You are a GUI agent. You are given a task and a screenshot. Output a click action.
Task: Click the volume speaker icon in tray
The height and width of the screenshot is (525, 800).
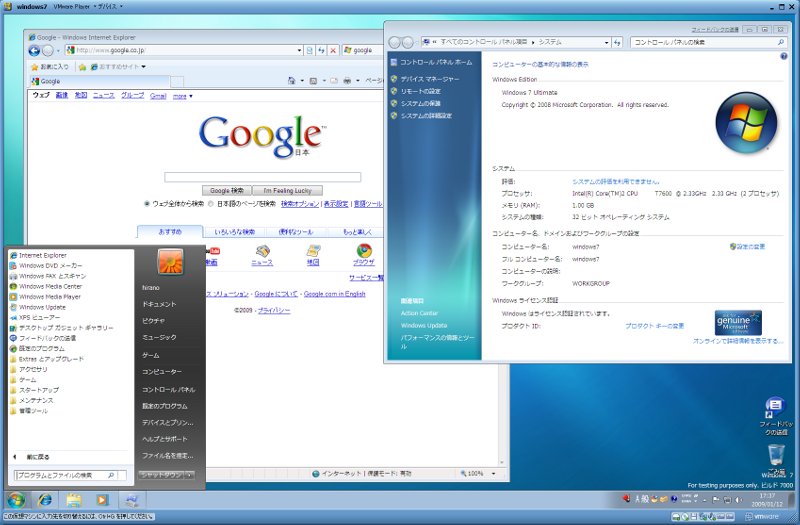(x=738, y=500)
